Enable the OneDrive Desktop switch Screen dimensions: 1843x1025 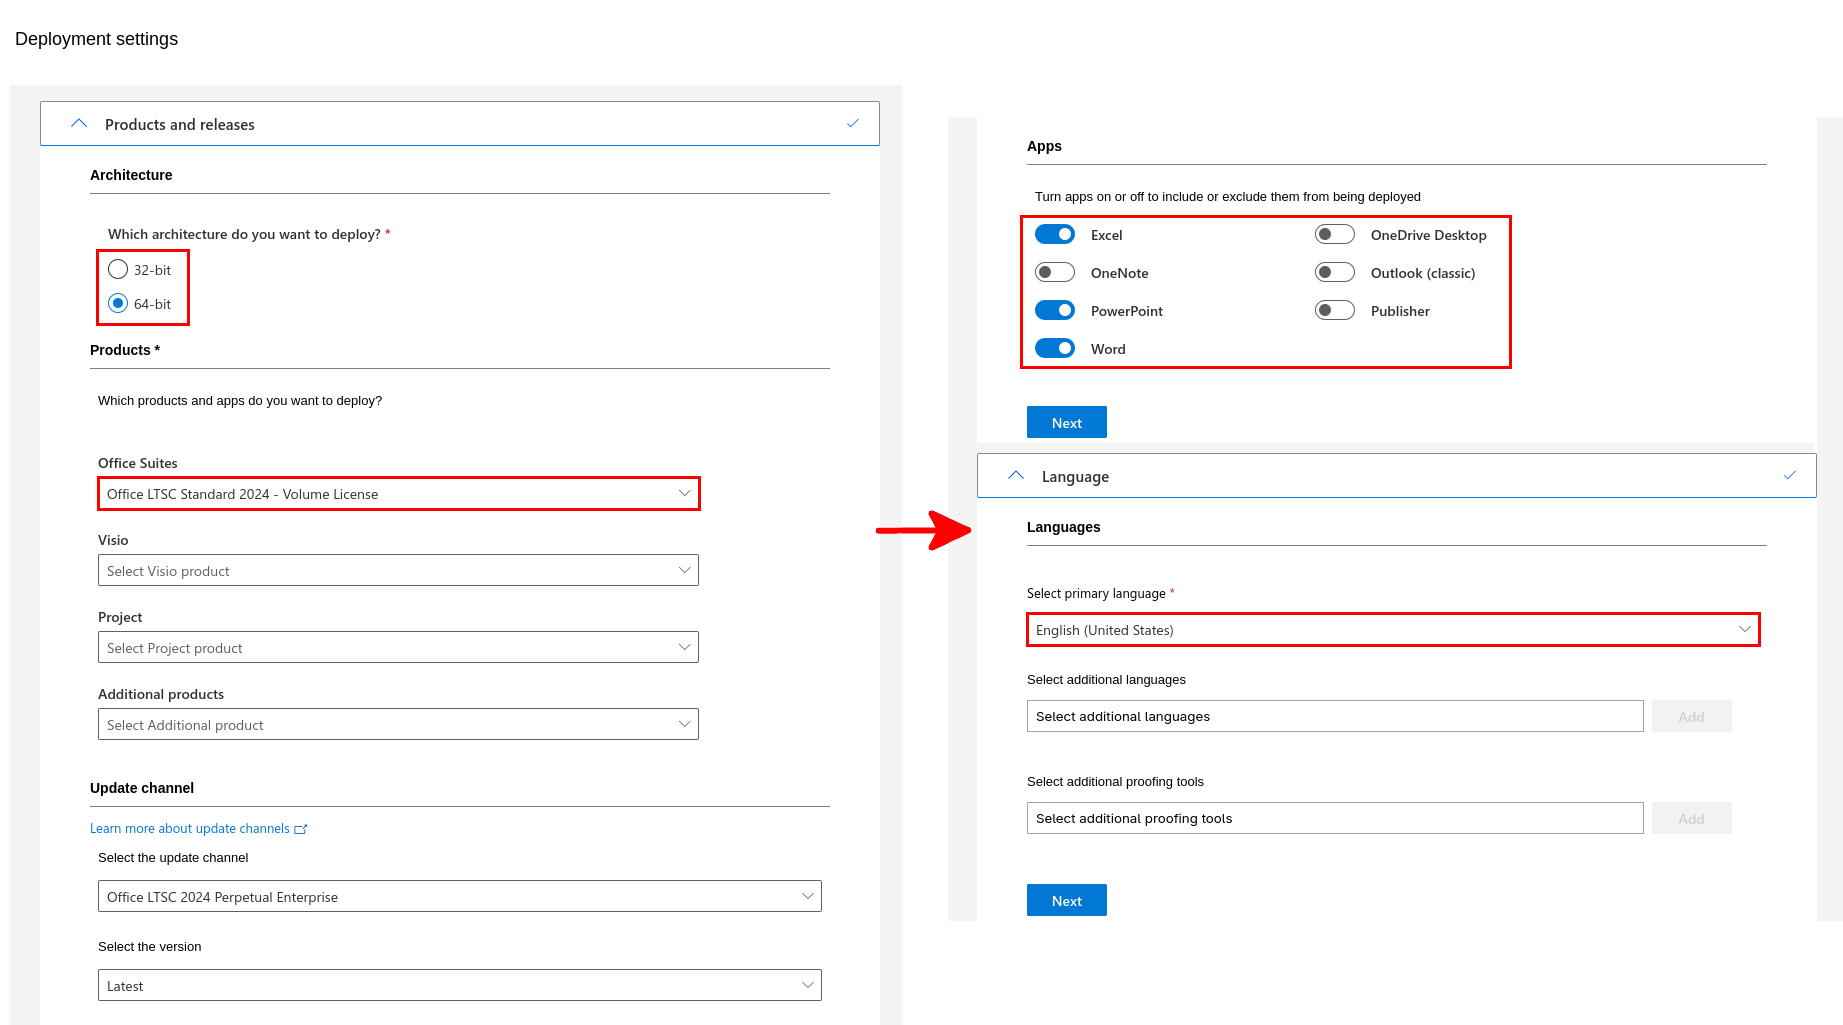pos(1335,235)
